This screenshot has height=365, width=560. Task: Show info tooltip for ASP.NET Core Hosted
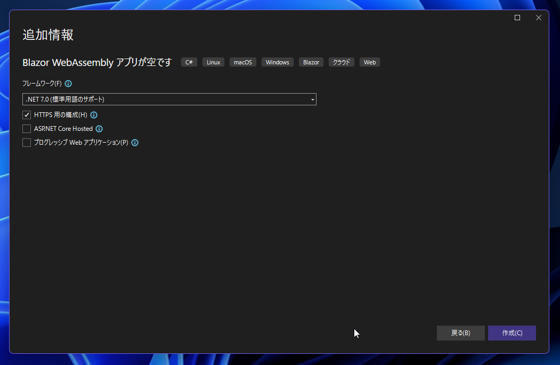[99, 129]
